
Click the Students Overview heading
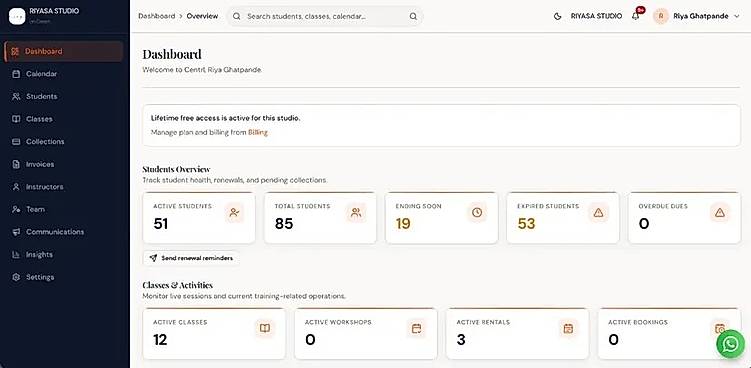point(176,169)
